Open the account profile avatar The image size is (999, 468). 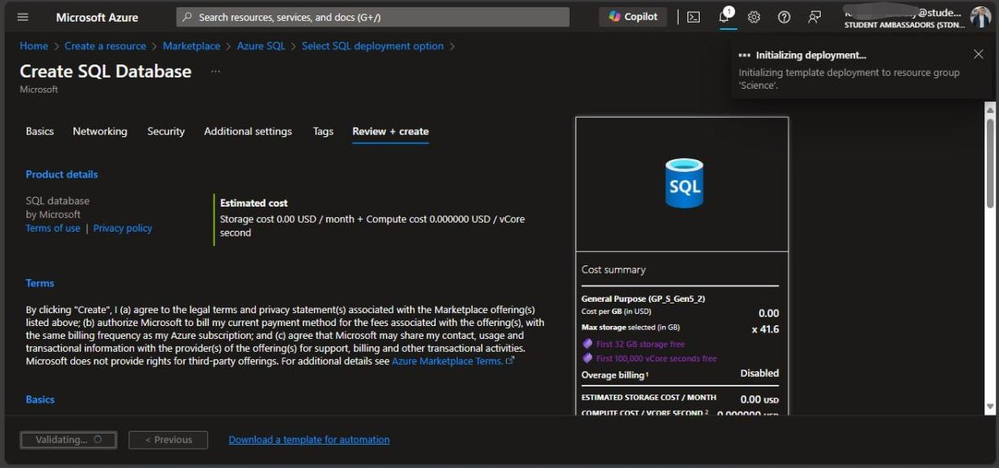pos(980,17)
